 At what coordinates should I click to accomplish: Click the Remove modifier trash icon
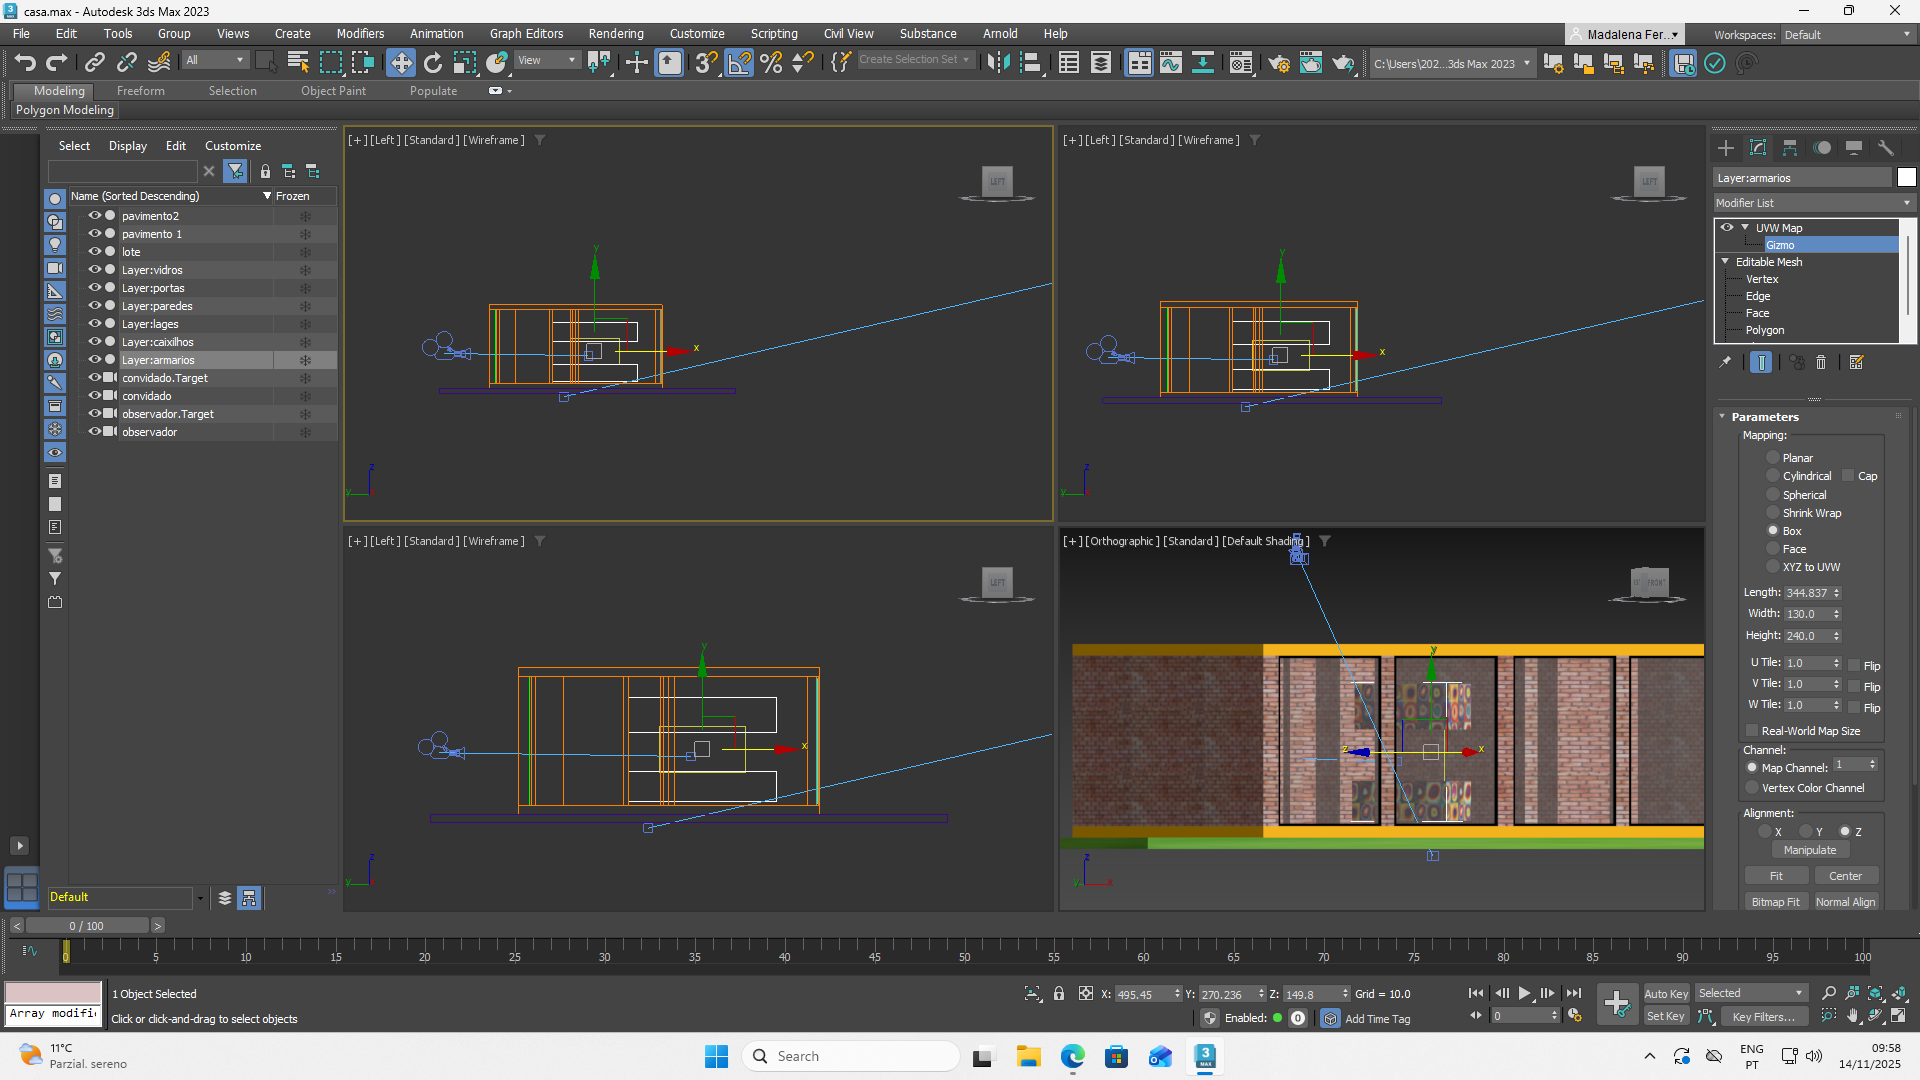(x=1821, y=363)
